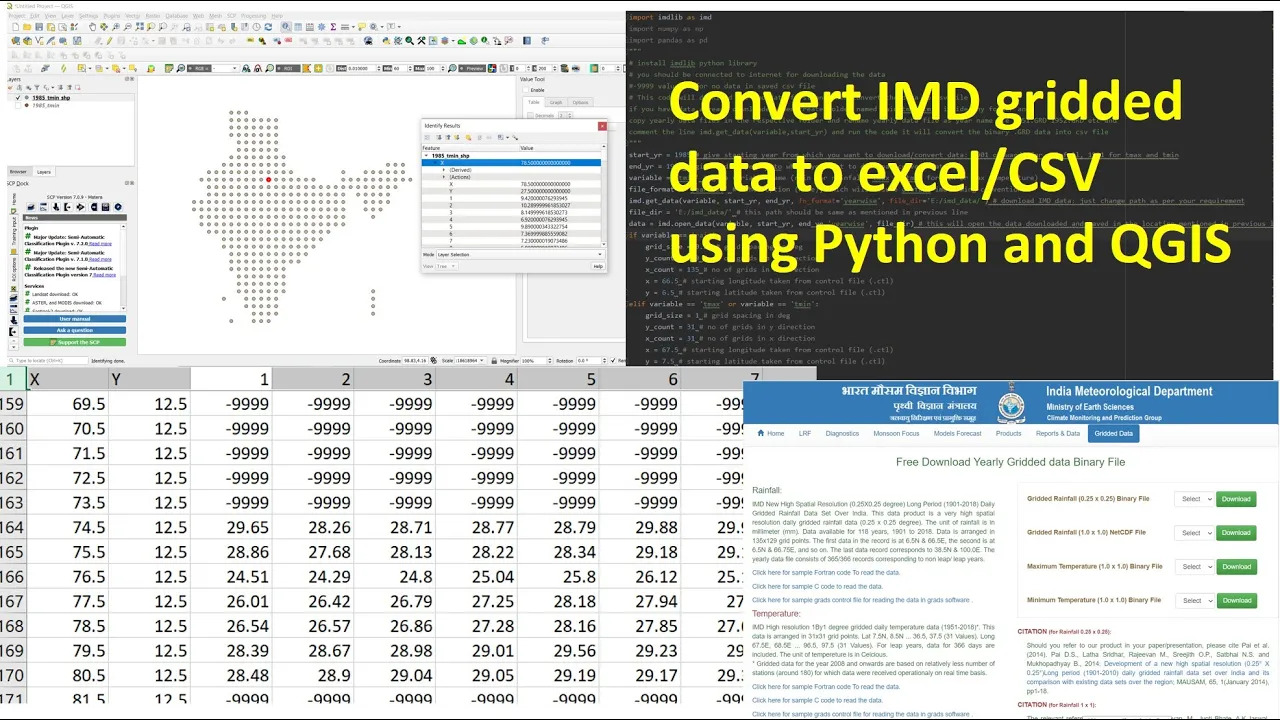Click the Processing Toolbox gear icon
The height and width of the screenshot is (720, 1280).
point(322,27)
